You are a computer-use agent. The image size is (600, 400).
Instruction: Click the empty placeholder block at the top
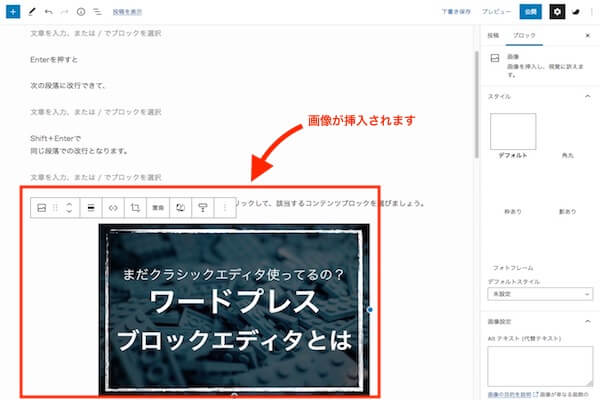tap(96, 33)
